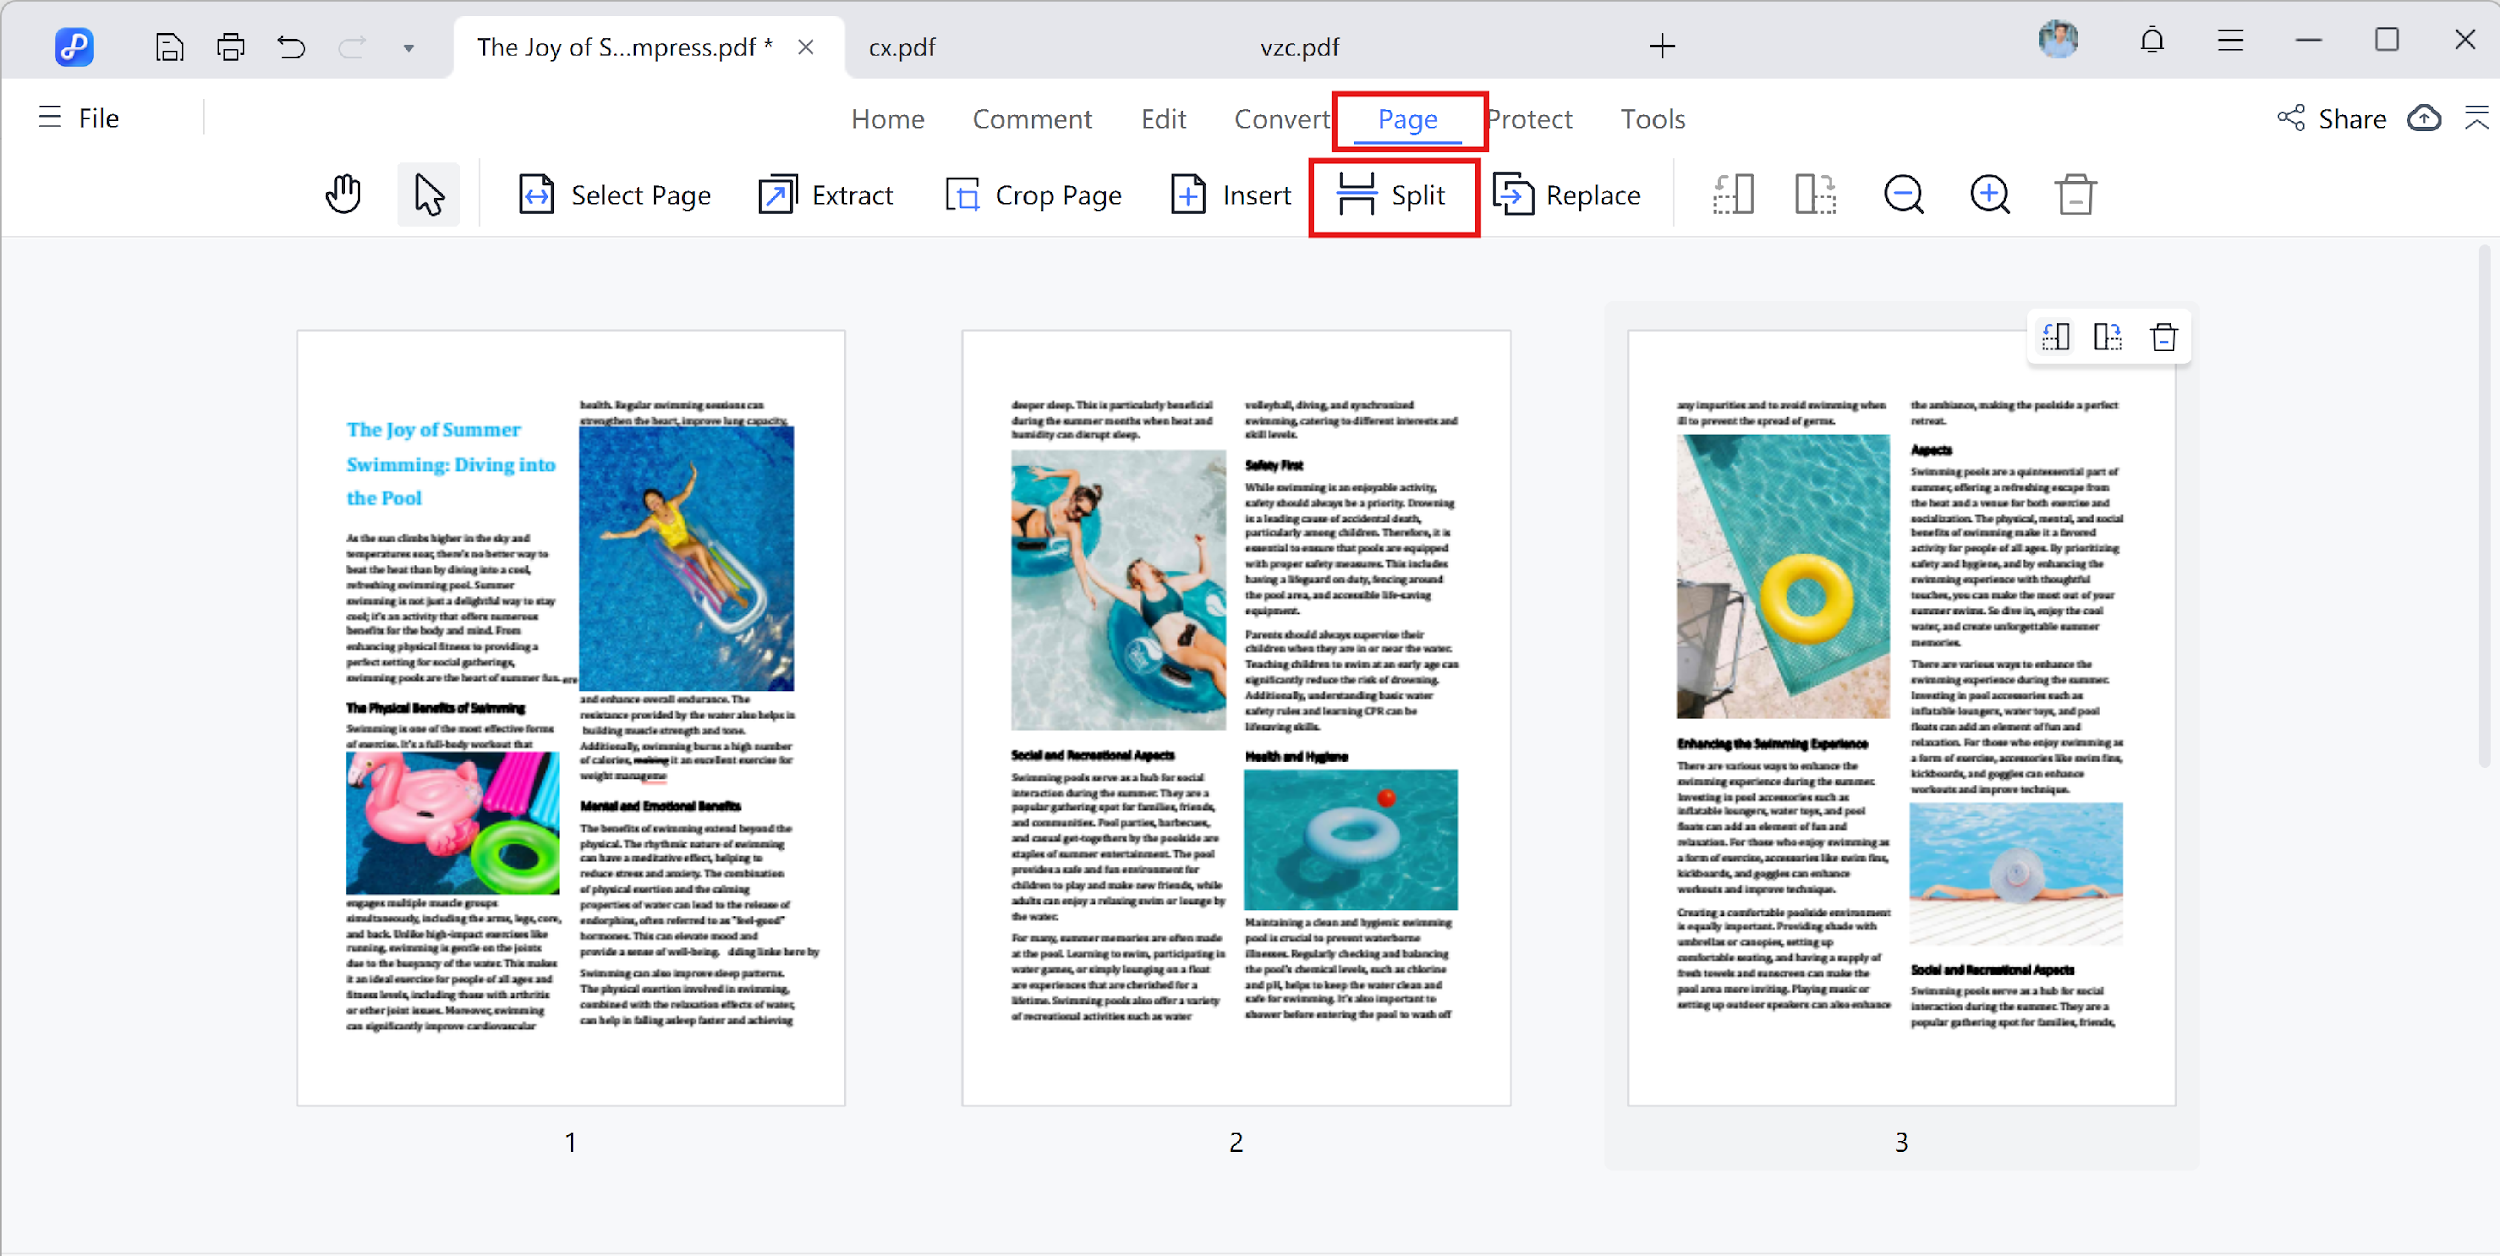
Task: Switch to the selection cursor tool
Action: tap(428, 194)
